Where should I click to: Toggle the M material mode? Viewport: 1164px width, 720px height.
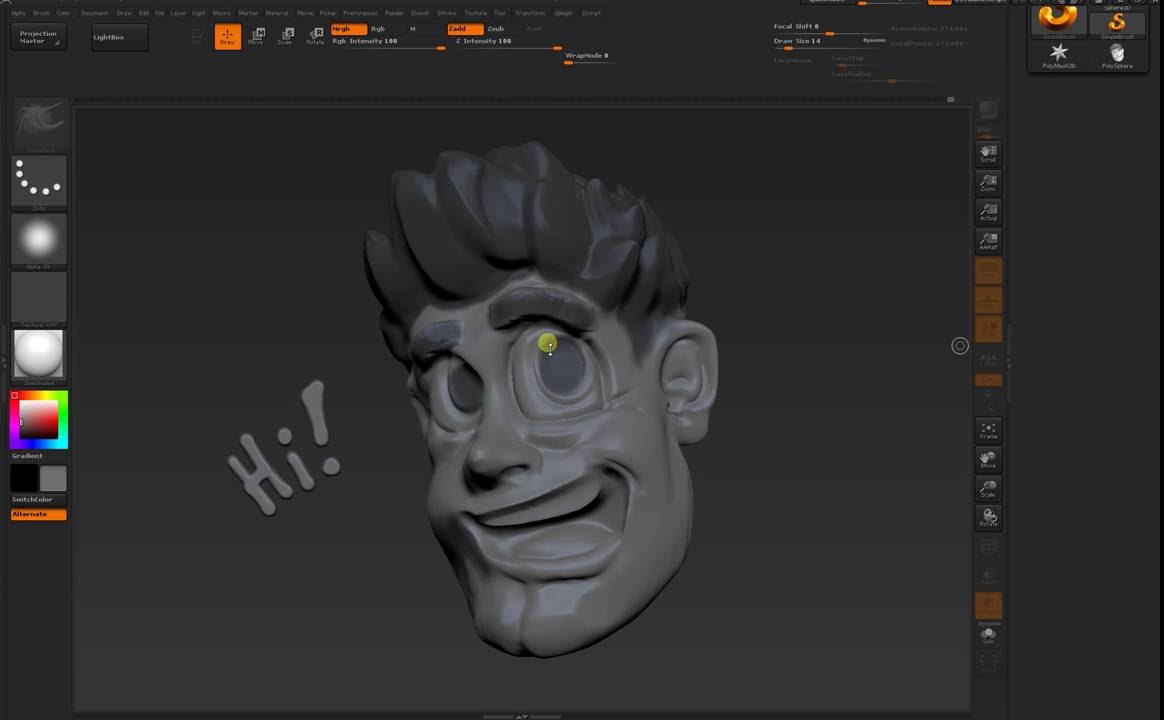(413, 29)
